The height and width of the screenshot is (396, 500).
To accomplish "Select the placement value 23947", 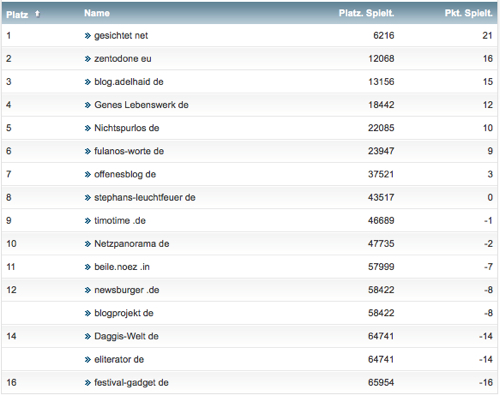I will 381,151.
